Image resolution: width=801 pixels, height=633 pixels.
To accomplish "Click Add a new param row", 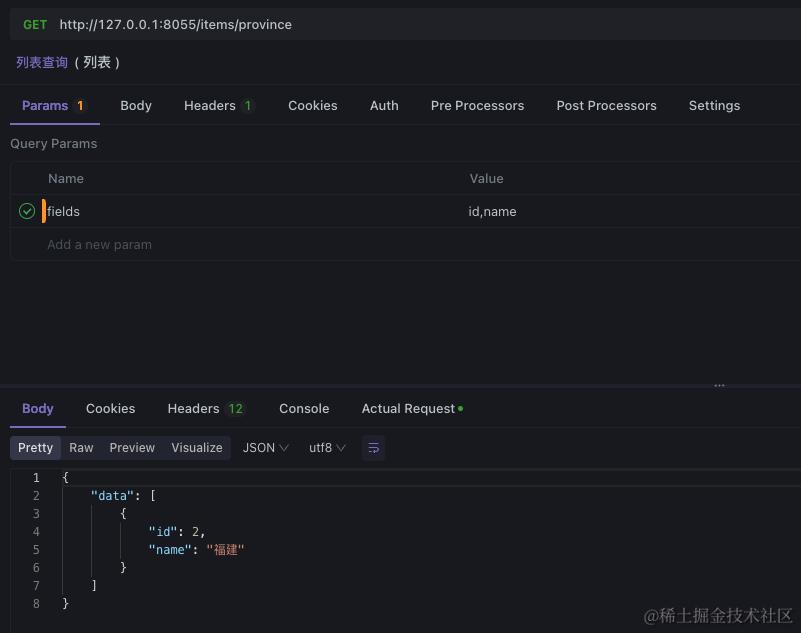I will pyautogui.click(x=99, y=244).
